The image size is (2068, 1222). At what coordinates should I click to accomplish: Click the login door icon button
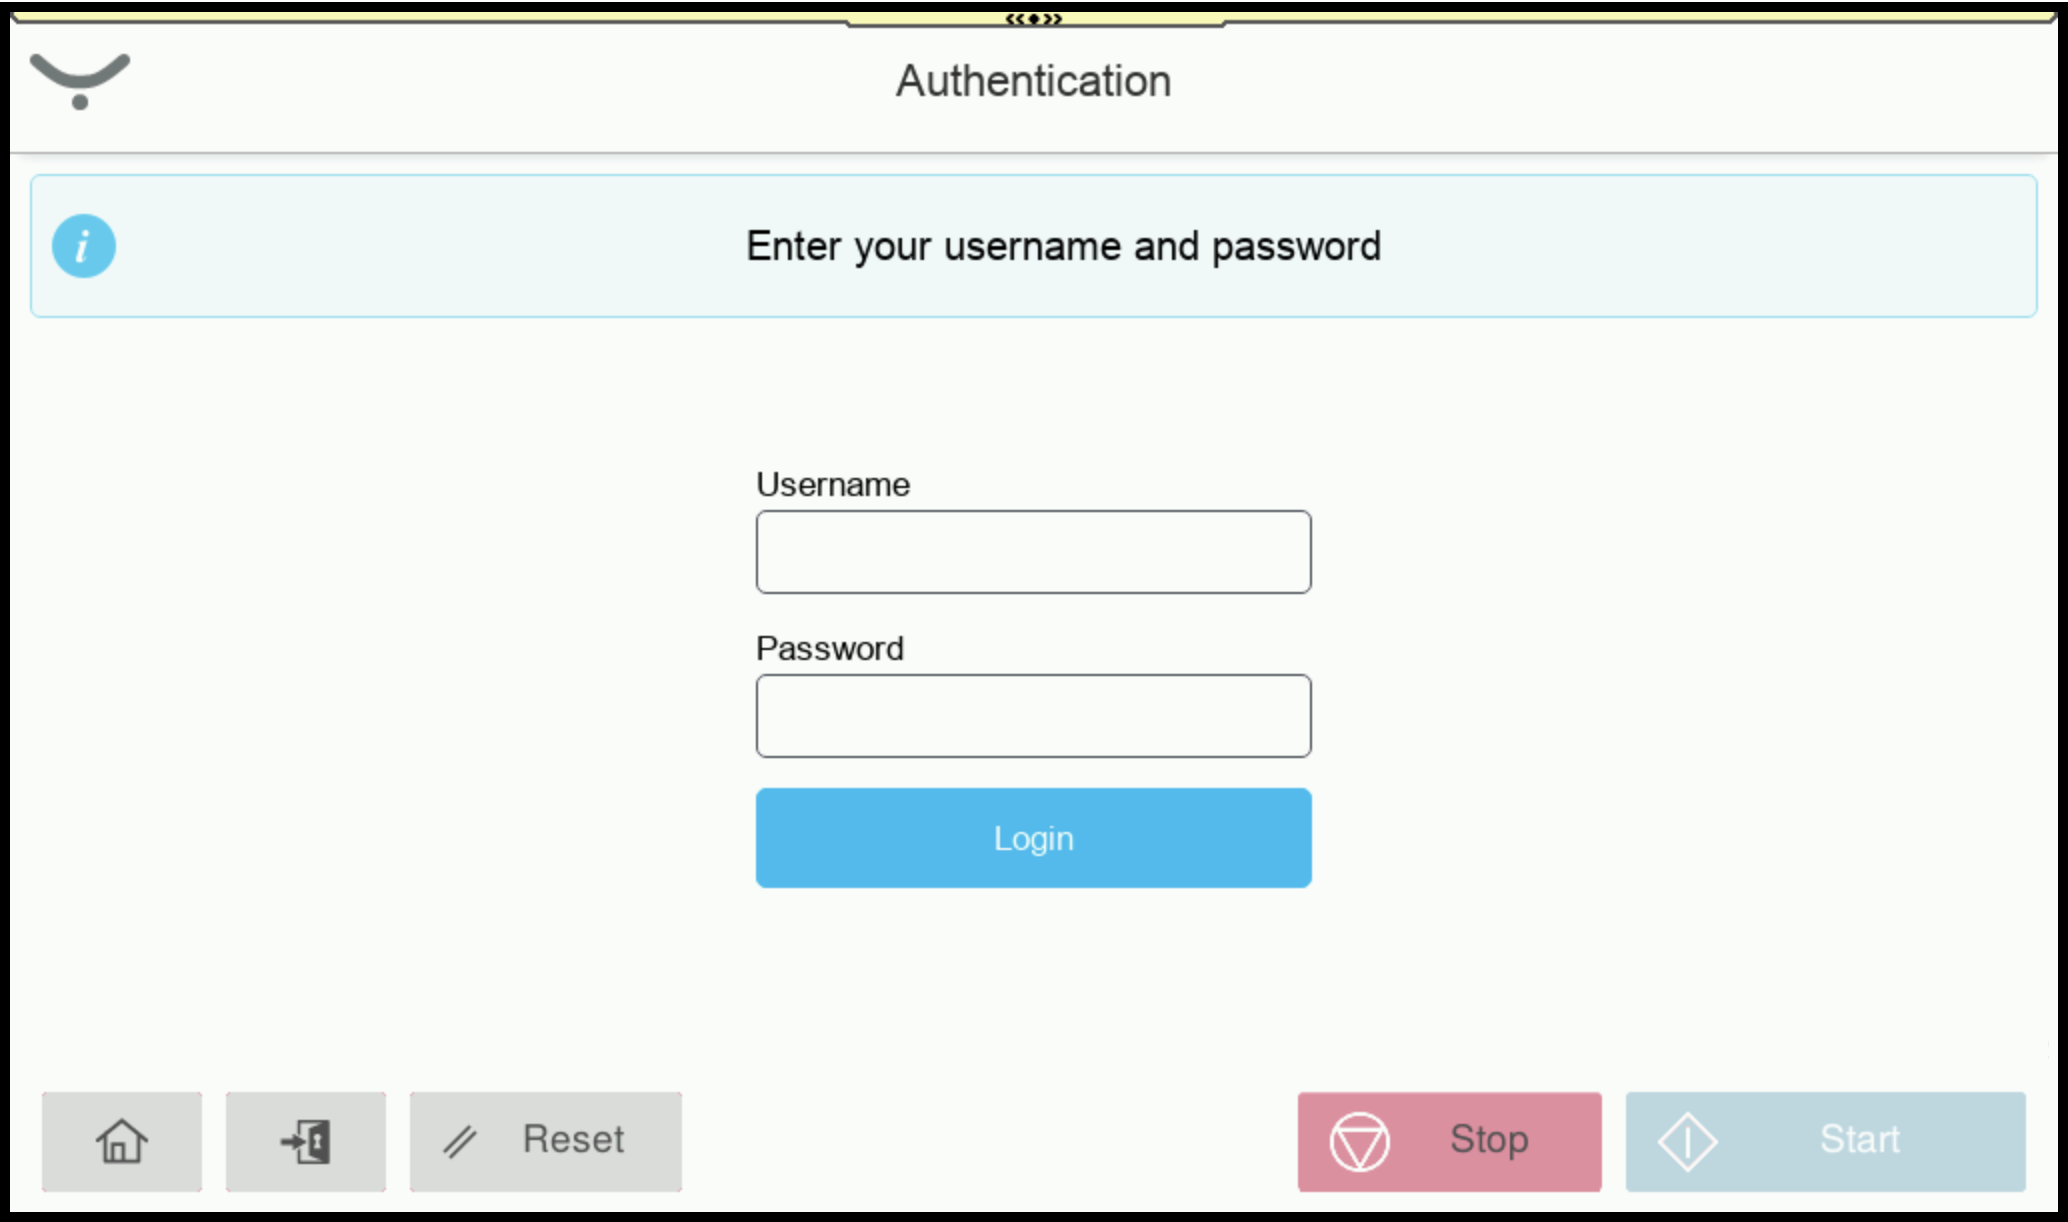(x=306, y=1141)
